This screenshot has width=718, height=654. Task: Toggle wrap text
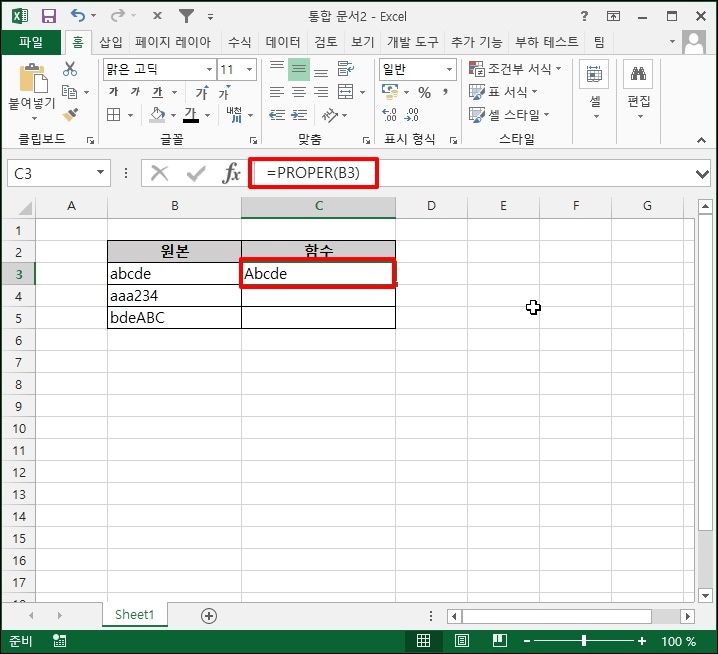click(346, 69)
